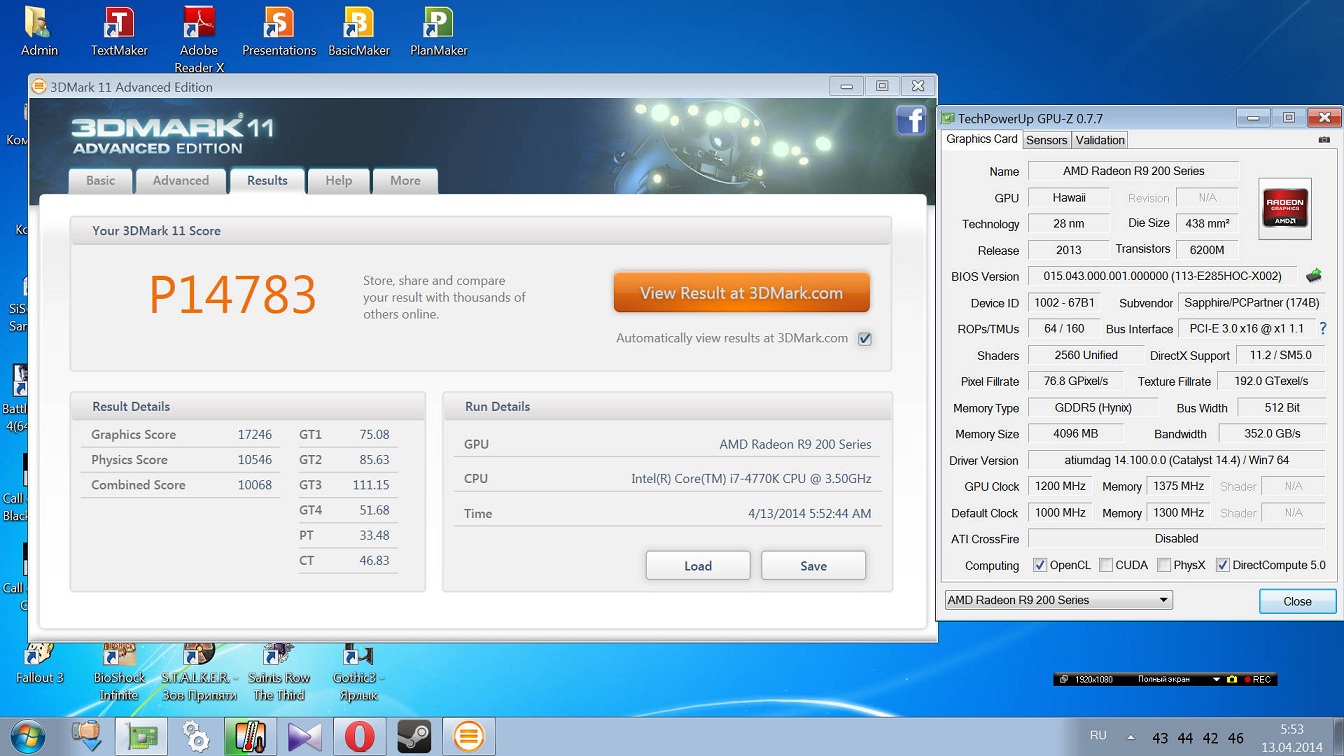This screenshot has height=756, width=1344.
Task: Click camera icon on recording overlay bar
Action: tap(1232, 679)
